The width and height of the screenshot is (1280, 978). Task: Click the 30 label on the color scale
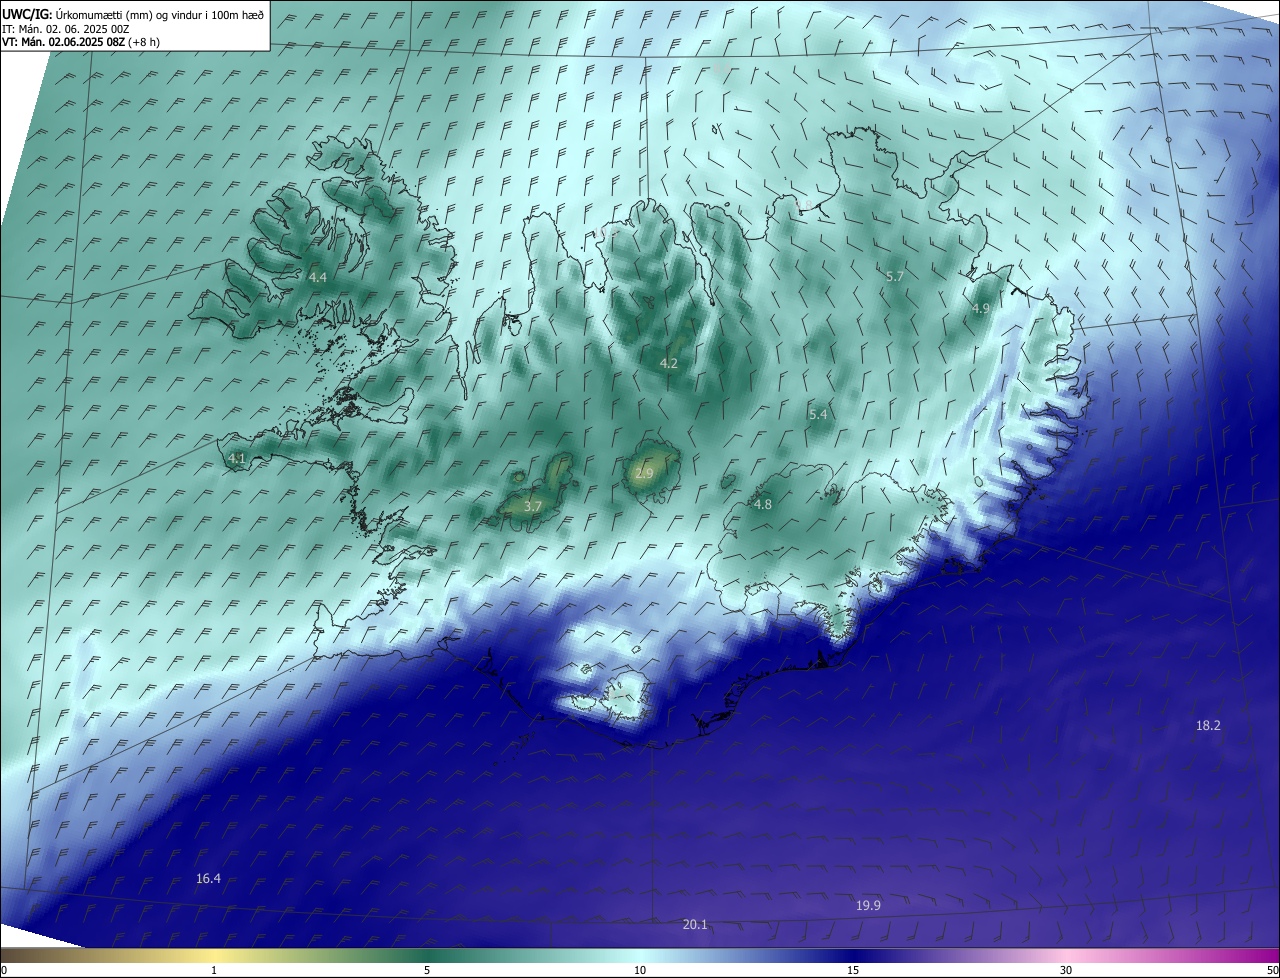coord(1066,970)
